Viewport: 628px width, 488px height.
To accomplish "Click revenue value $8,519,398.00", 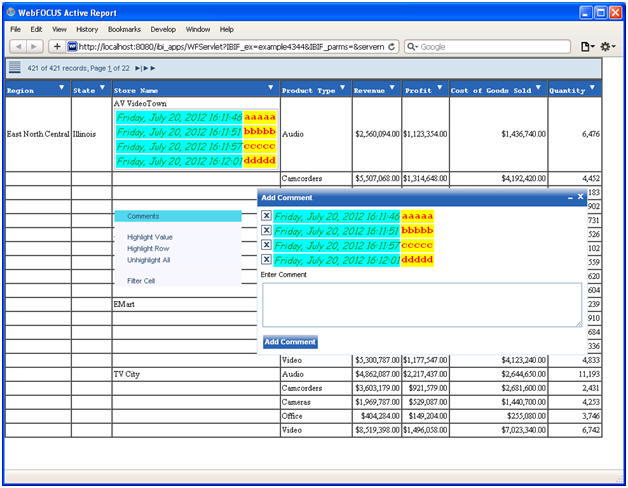I will [377, 430].
